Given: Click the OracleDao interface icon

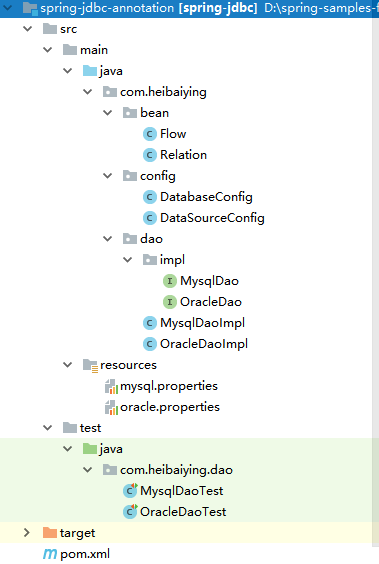Looking at the screenshot, I should (x=170, y=302).
